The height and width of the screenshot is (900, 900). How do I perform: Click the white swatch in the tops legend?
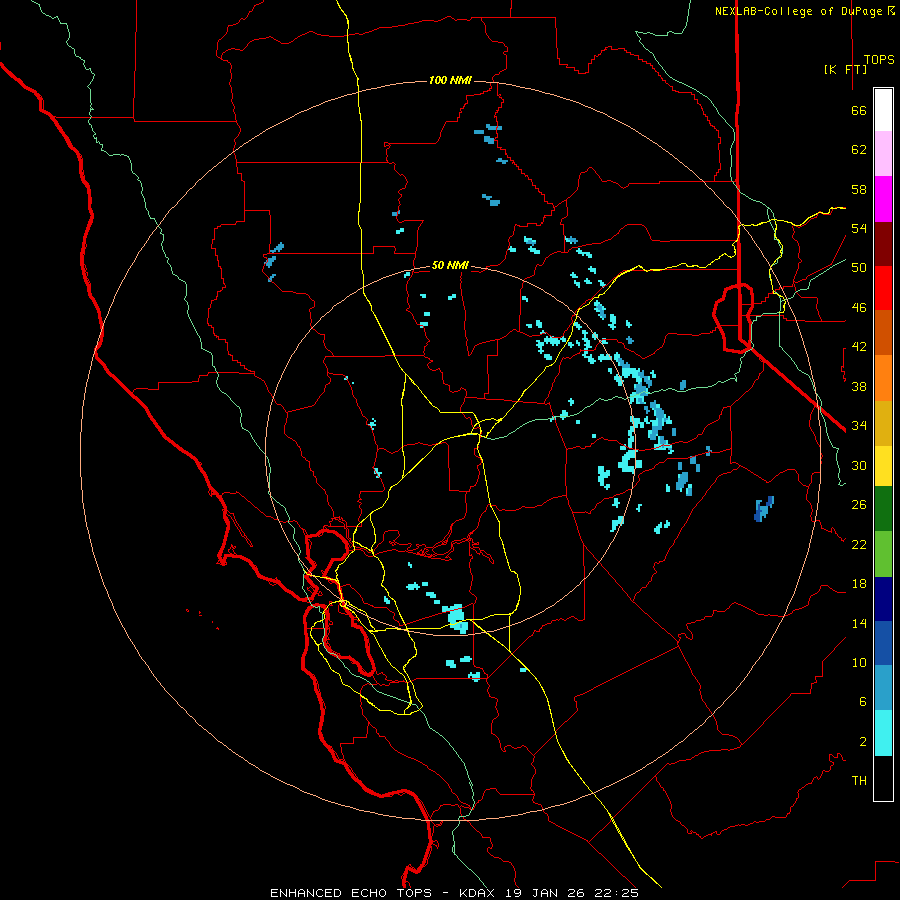pyautogui.click(x=883, y=110)
